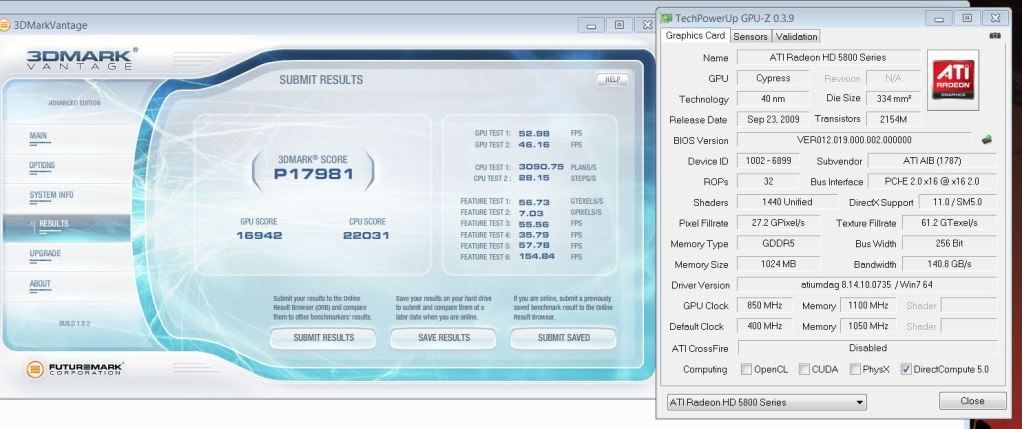Click the Subvendor ATI AIB (1787) field
1022x429 pixels.
932,160
